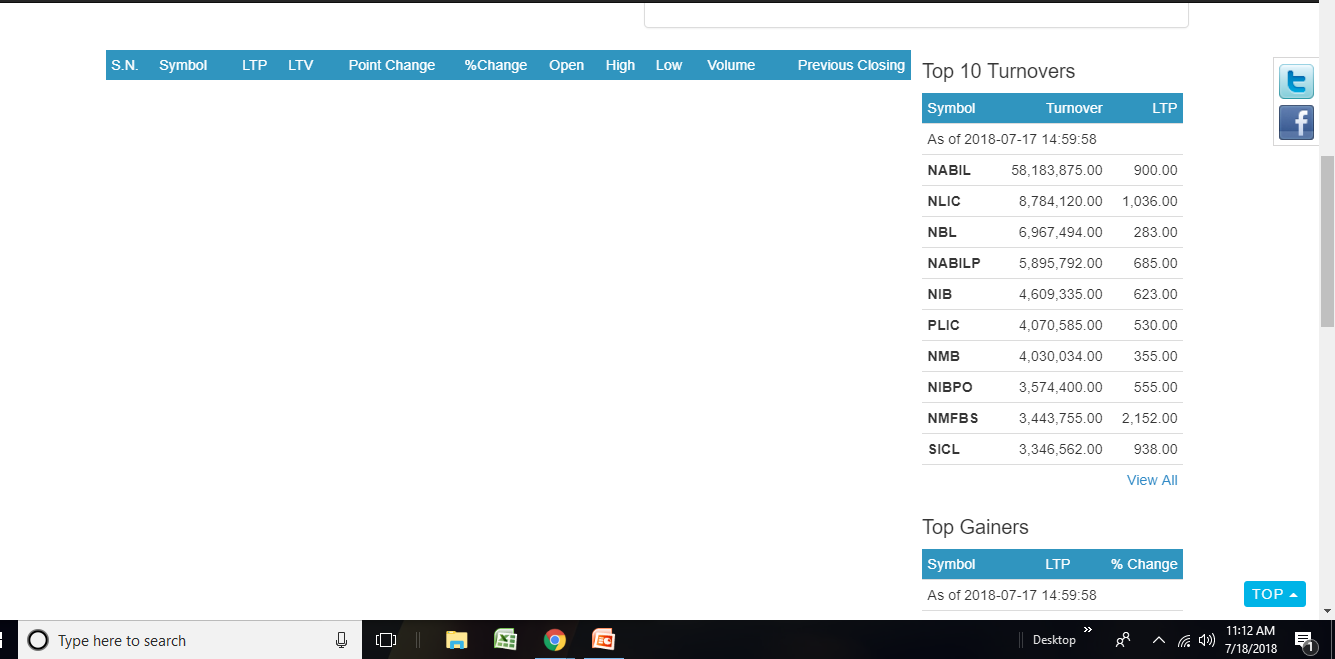Image resolution: width=1335 pixels, height=659 pixels.
Task: Open Excel from the taskbar
Action: pyautogui.click(x=505, y=640)
